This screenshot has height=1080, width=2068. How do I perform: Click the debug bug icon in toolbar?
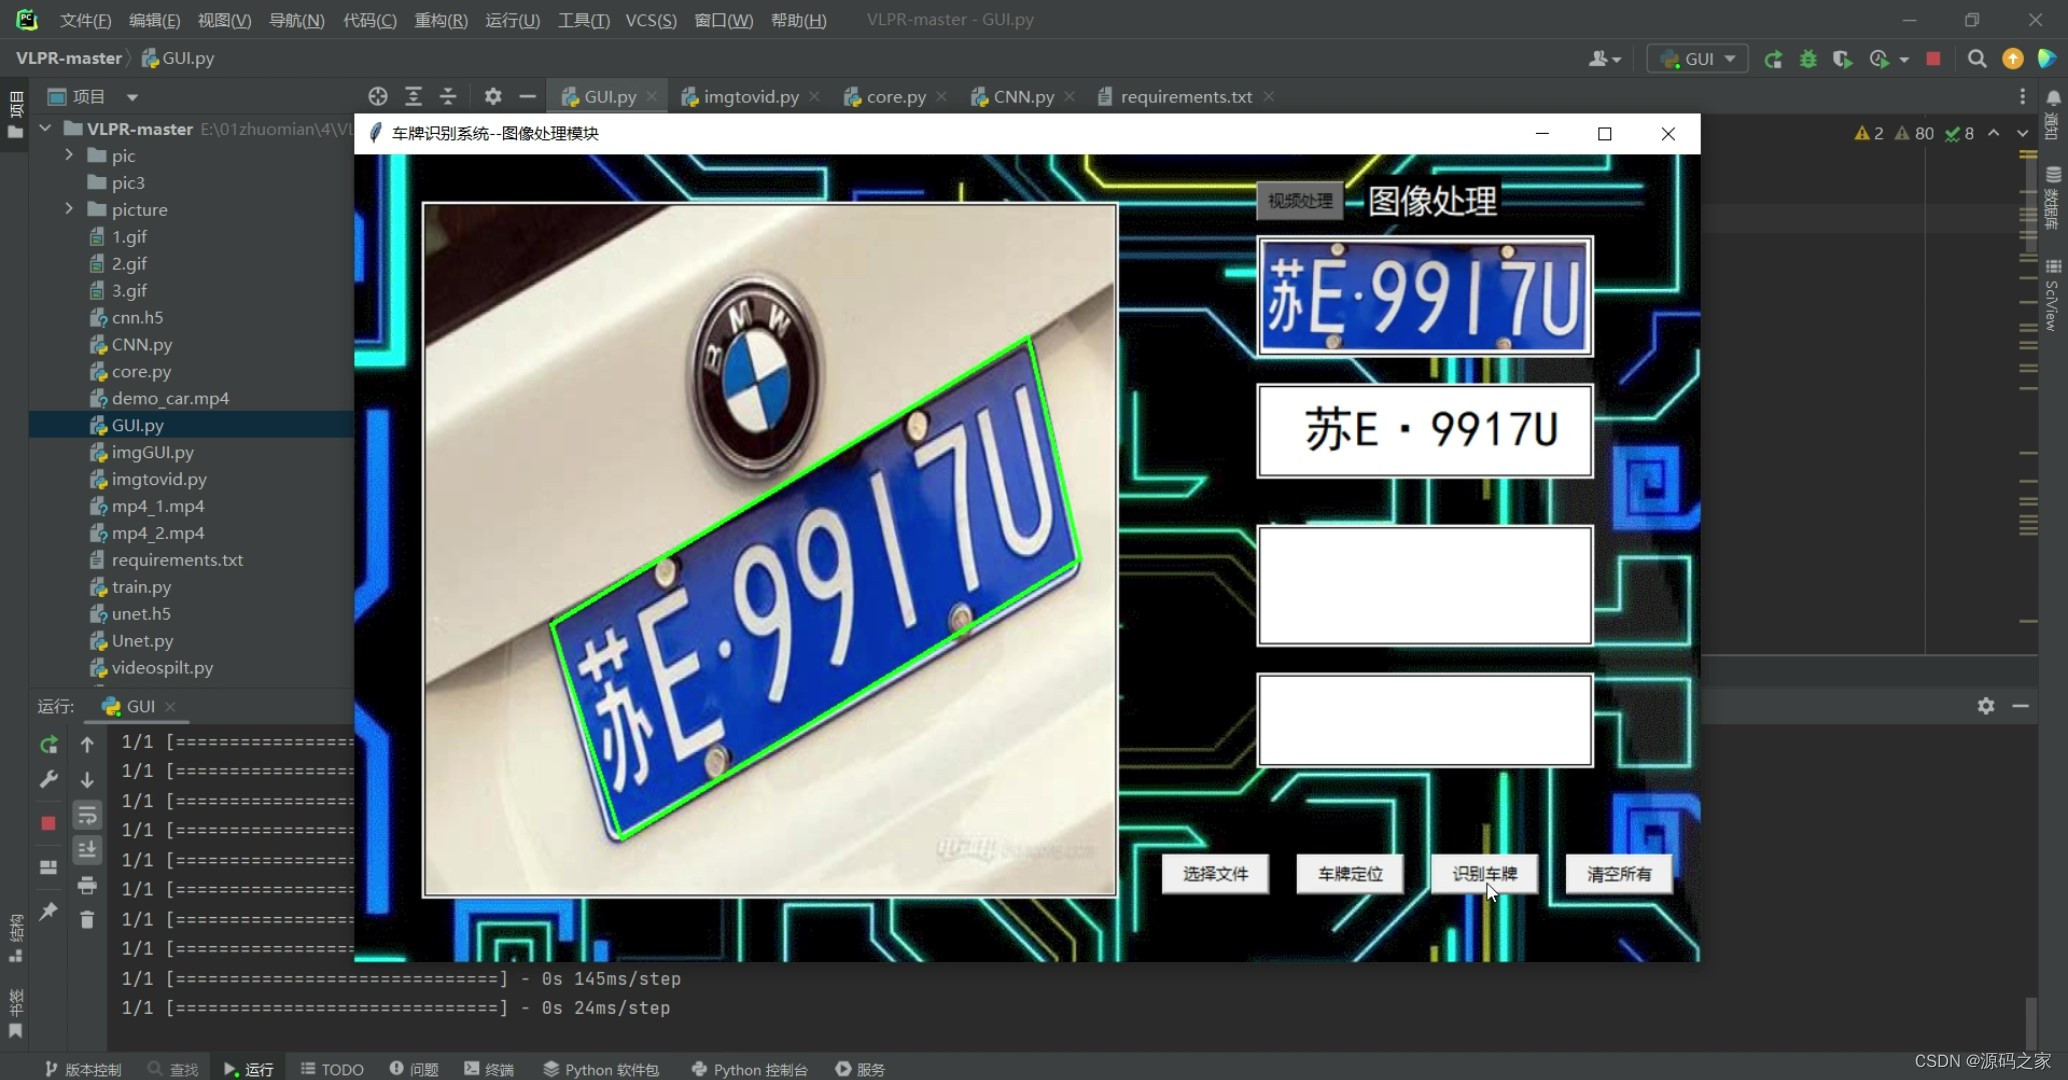[1808, 59]
